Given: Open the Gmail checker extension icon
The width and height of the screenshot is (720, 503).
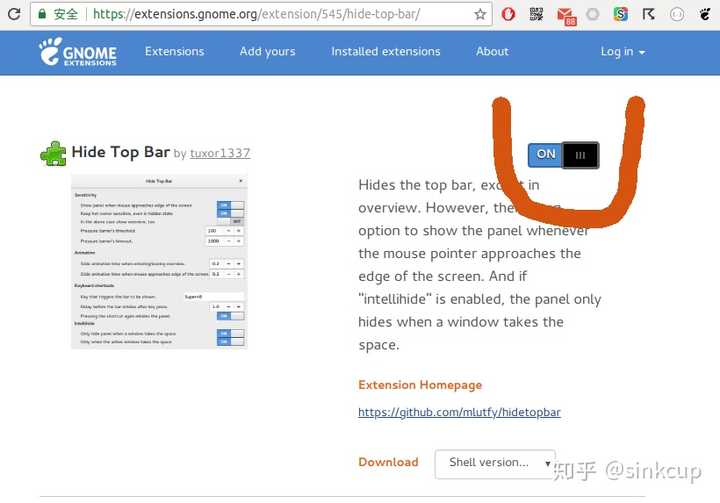Looking at the screenshot, I should pos(566,16).
